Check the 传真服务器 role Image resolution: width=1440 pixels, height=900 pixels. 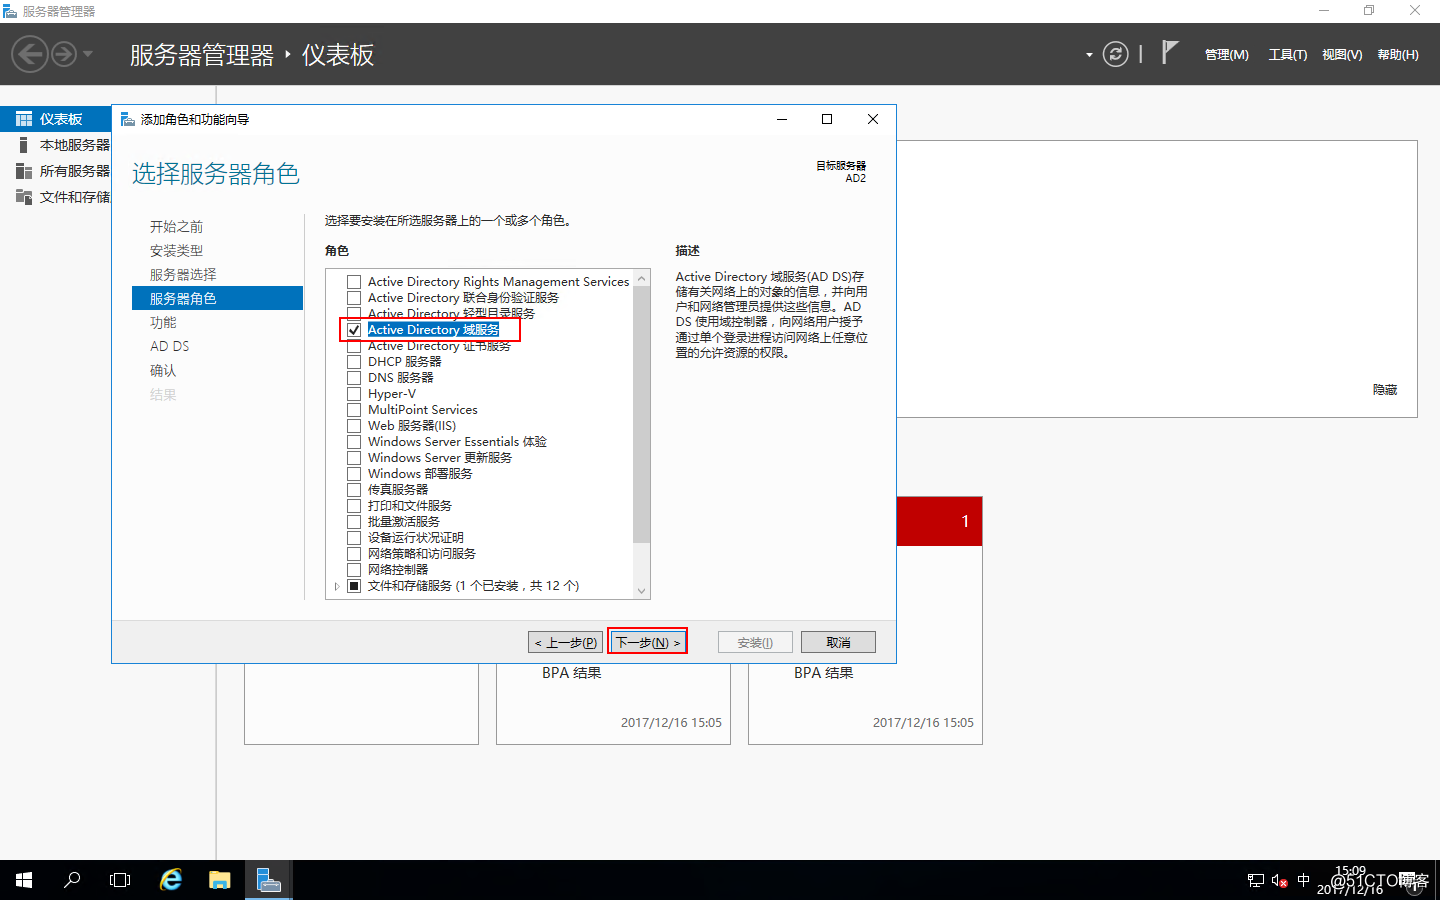click(x=354, y=490)
